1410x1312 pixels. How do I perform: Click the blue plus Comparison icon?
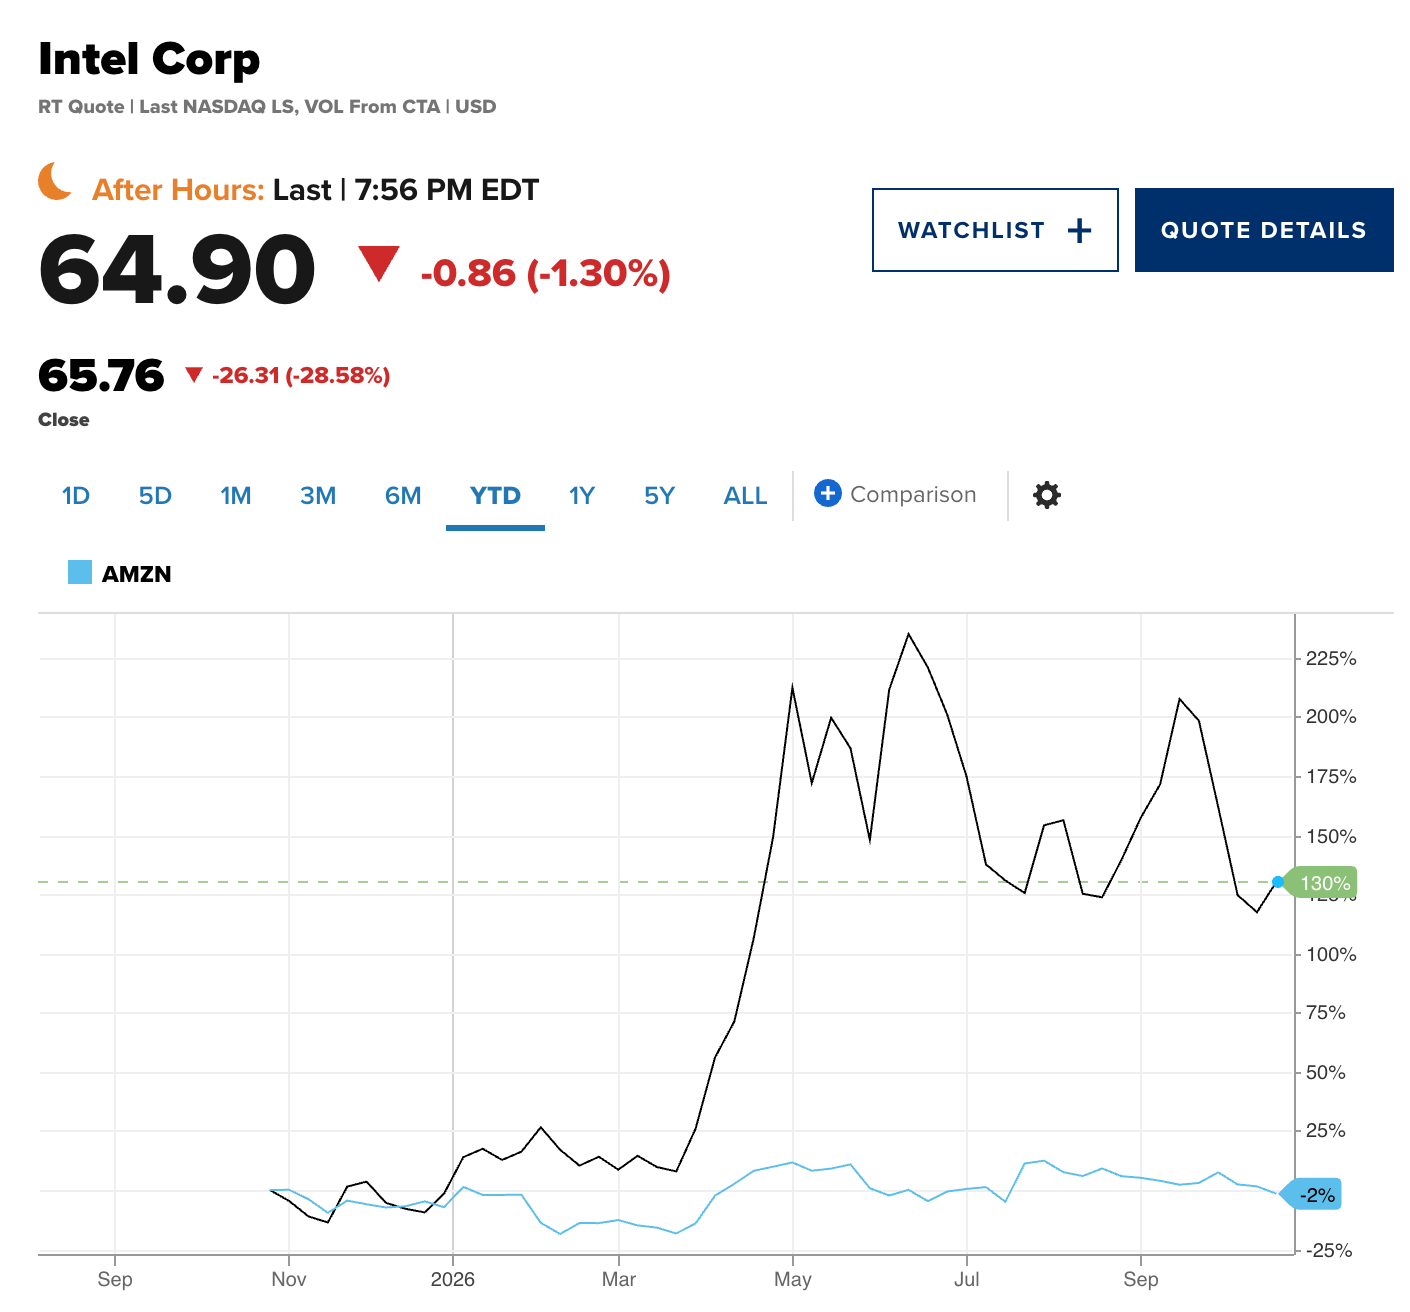pyautogui.click(x=828, y=494)
